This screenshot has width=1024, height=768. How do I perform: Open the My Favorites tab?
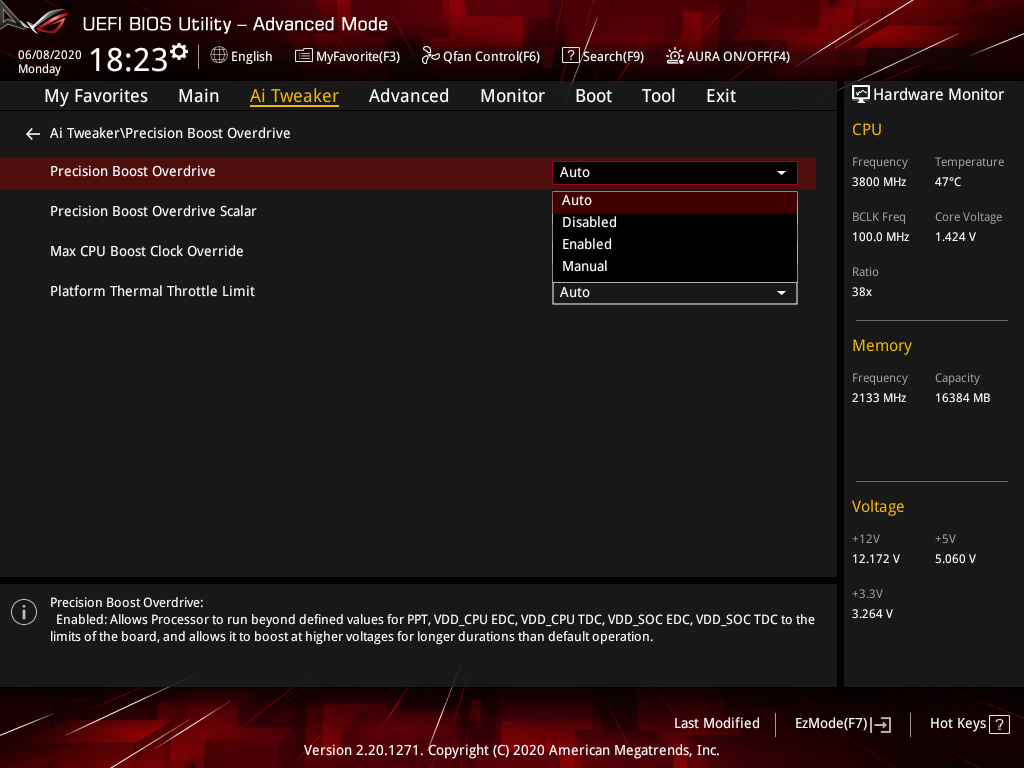pyautogui.click(x=96, y=96)
